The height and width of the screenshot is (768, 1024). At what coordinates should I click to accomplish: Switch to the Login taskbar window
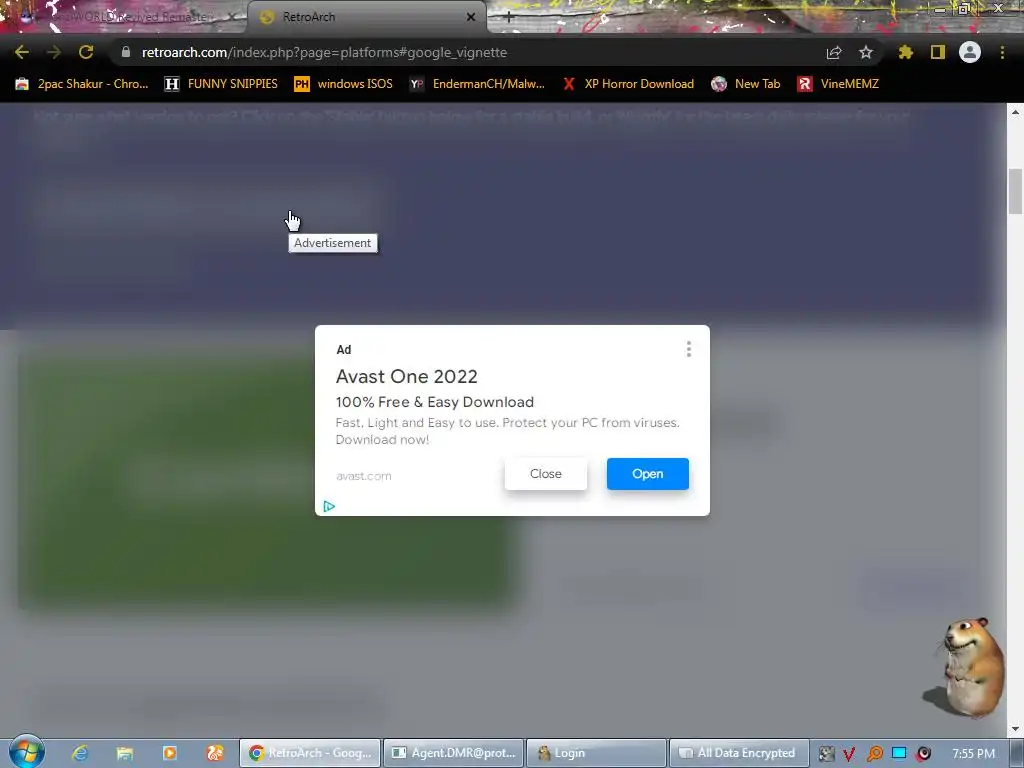coord(596,753)
